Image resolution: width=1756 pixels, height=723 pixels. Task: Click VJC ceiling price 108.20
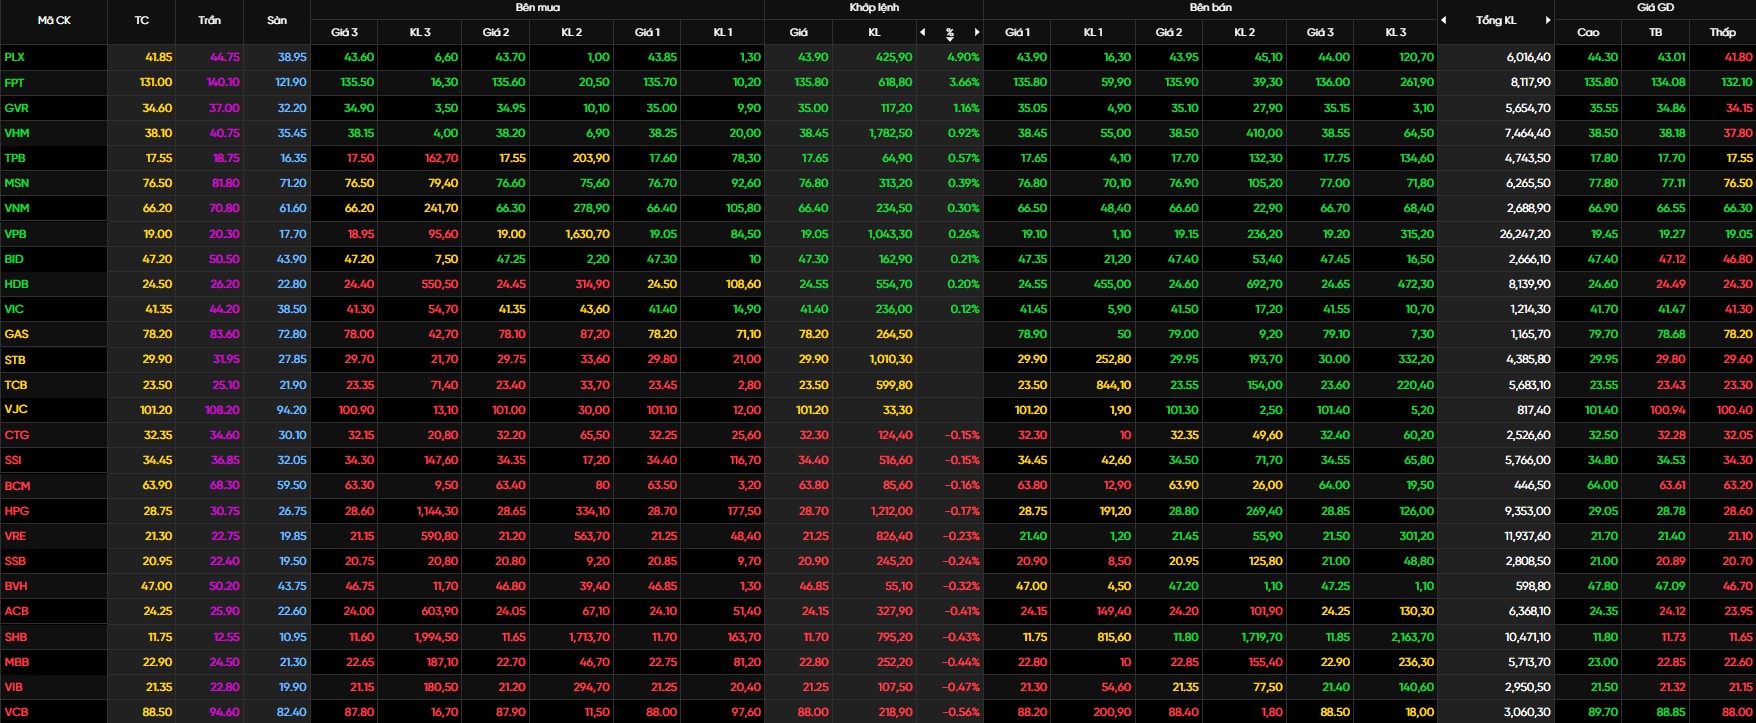click(222, 409)
